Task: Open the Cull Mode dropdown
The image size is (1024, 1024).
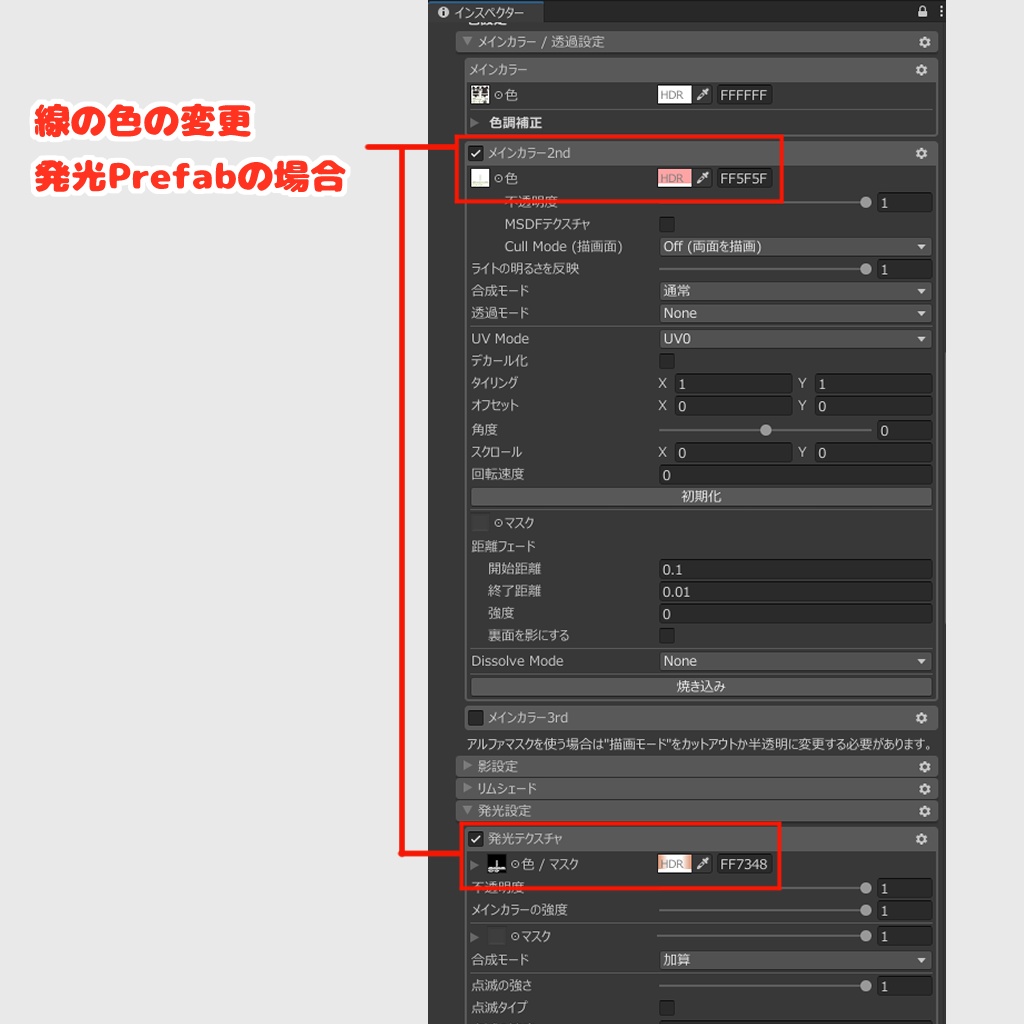Action: (x=794, y=246)
